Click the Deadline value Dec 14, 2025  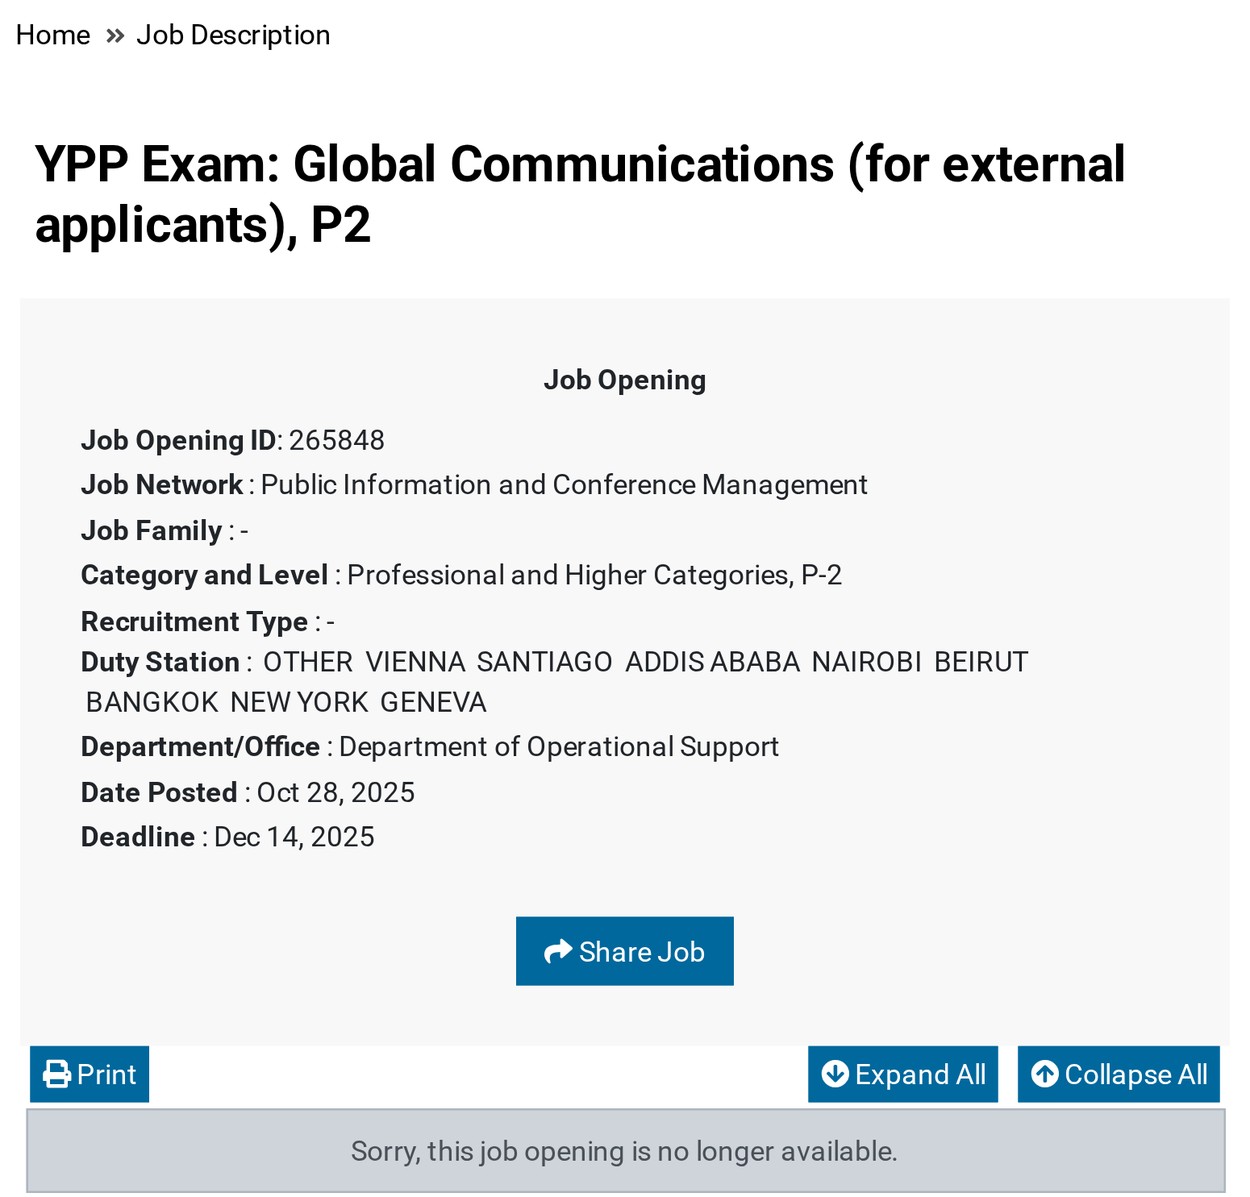pos(294,837)
